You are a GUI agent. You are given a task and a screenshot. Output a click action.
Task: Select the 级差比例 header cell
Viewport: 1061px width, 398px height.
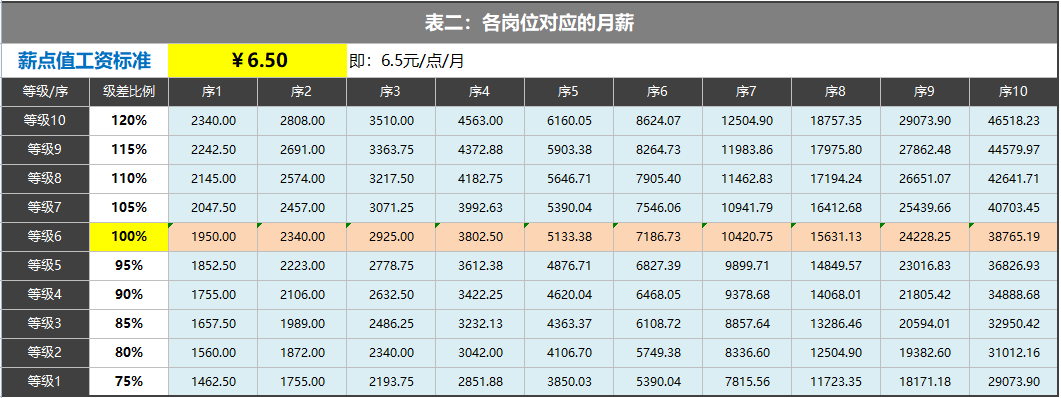(129, 92)
